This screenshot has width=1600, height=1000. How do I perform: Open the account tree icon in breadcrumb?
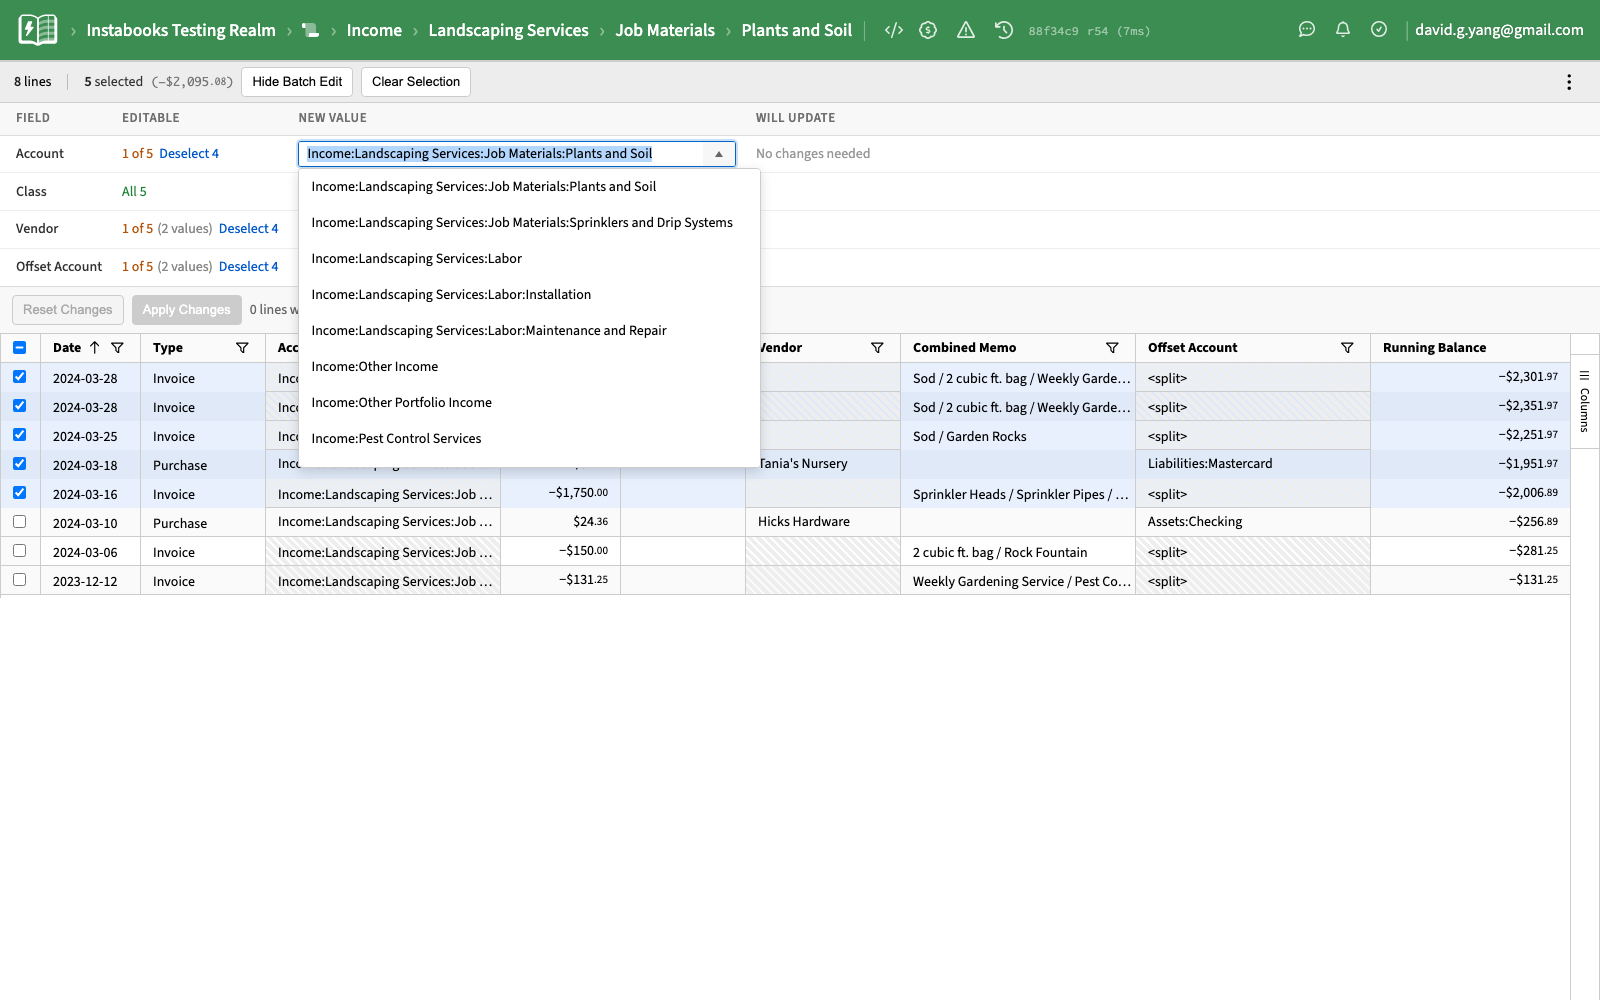311,31
